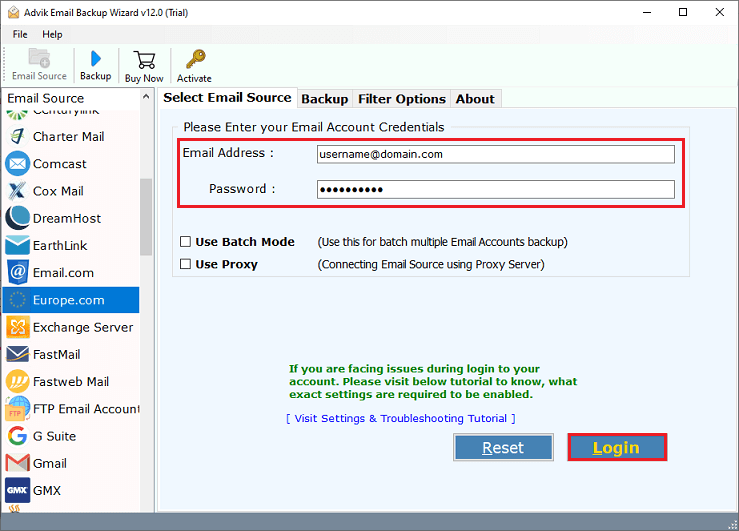Select the GMX label
The width and height of the screenshot is (739, 531).
click(x=47, y=491)
